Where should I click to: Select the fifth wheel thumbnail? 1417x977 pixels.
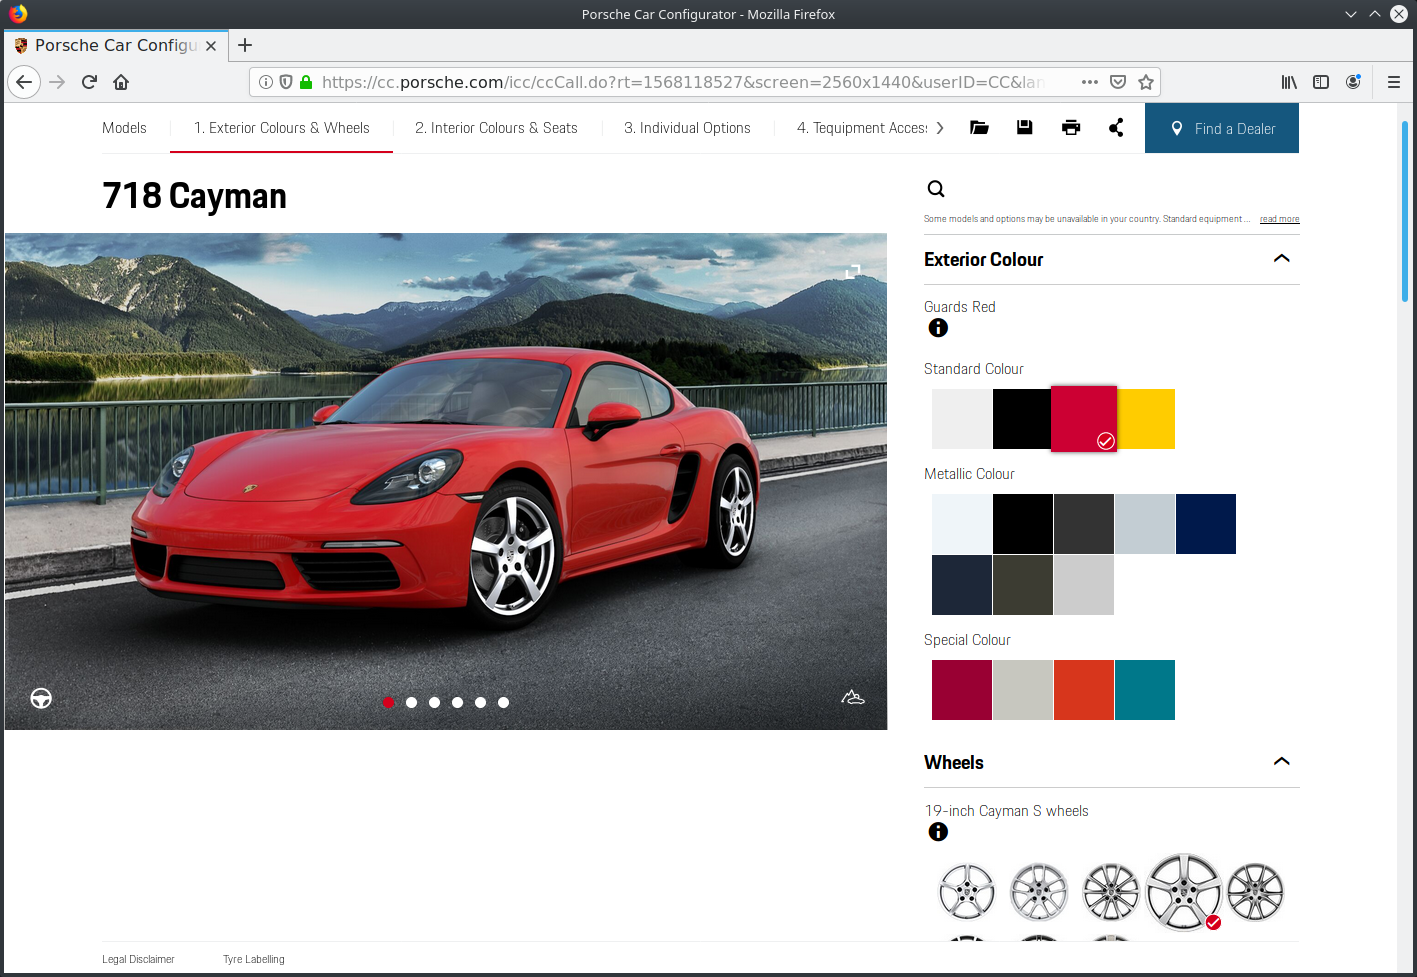pos(1255,891)
